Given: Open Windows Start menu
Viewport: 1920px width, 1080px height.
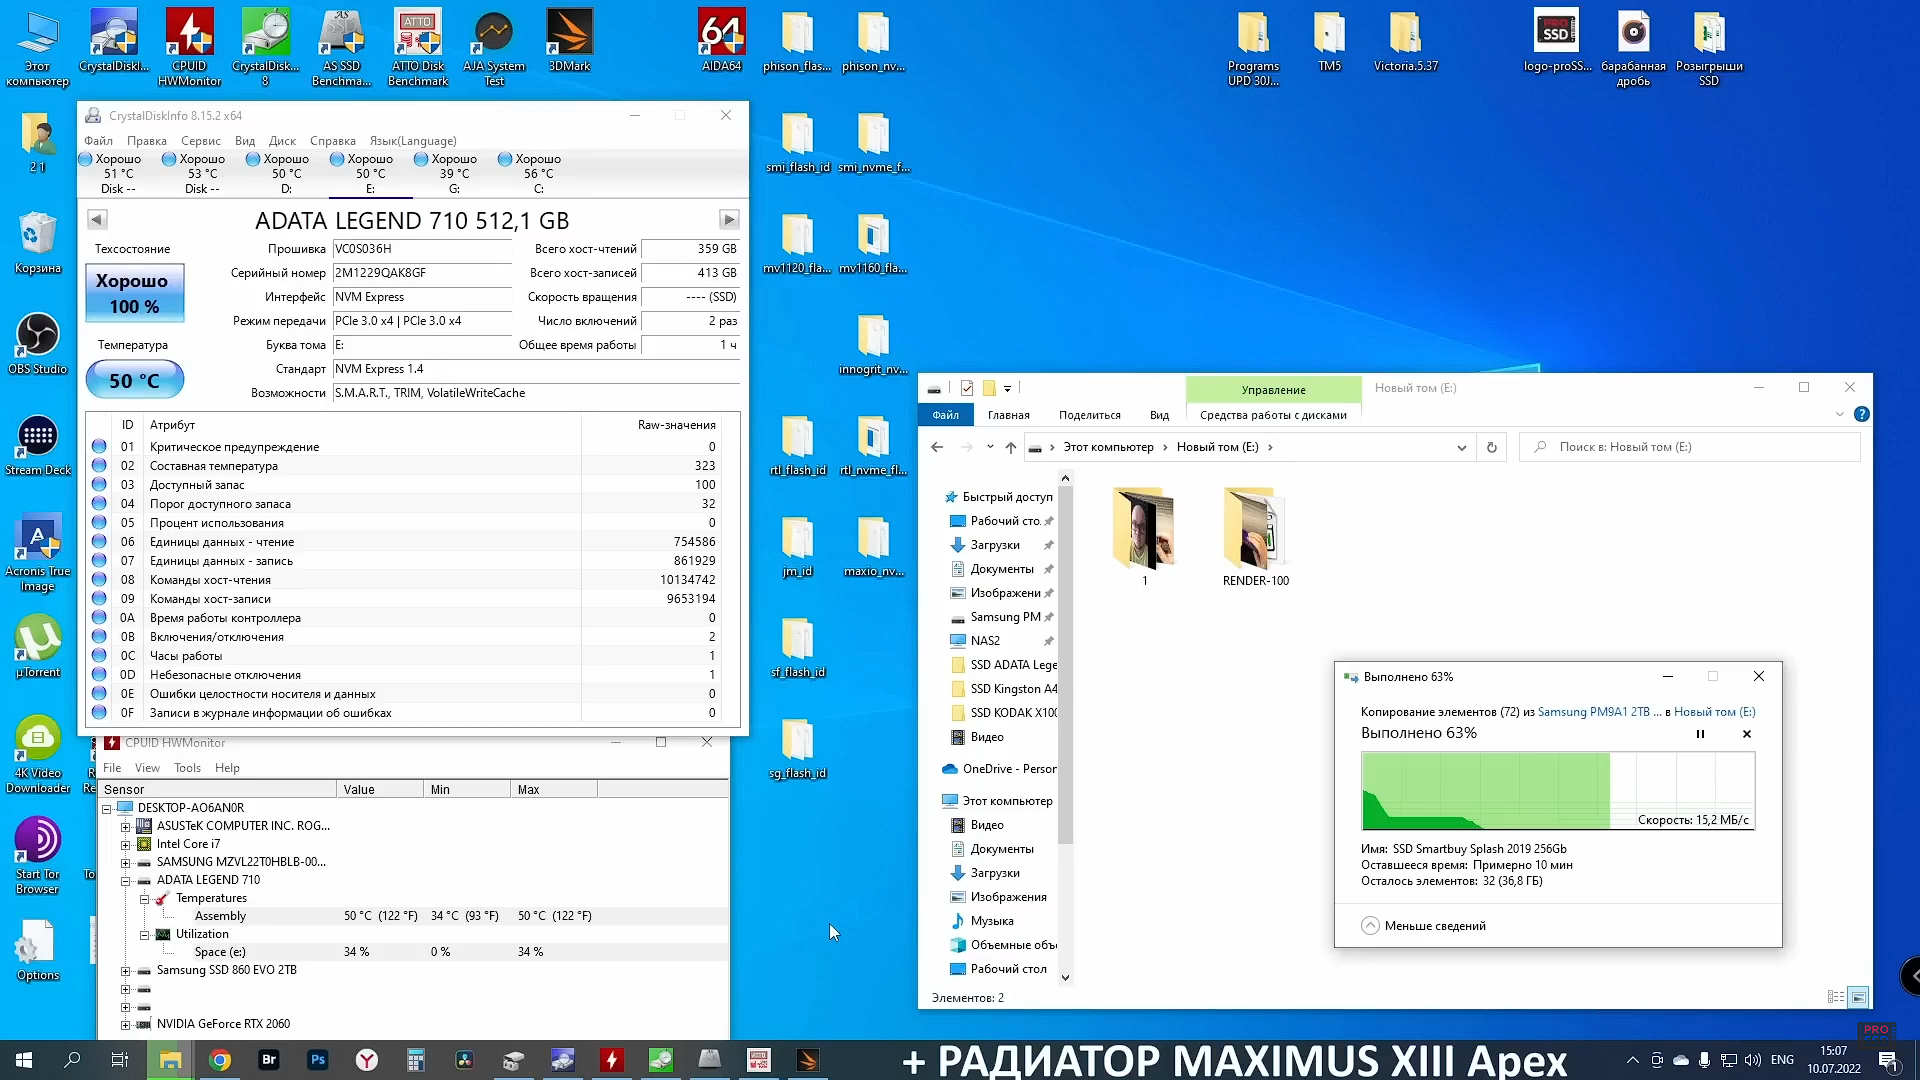Looking at the screenshot, I should click(24, 1060).
